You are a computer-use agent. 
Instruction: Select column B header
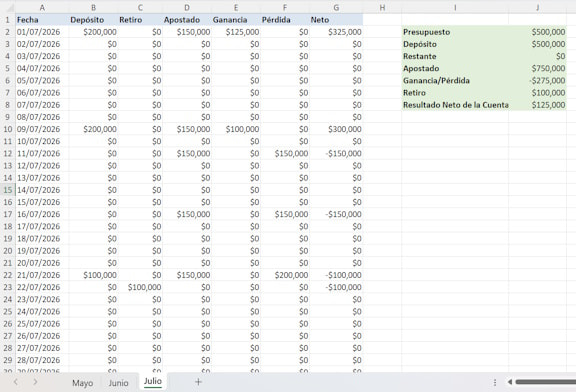coord(93,8)
